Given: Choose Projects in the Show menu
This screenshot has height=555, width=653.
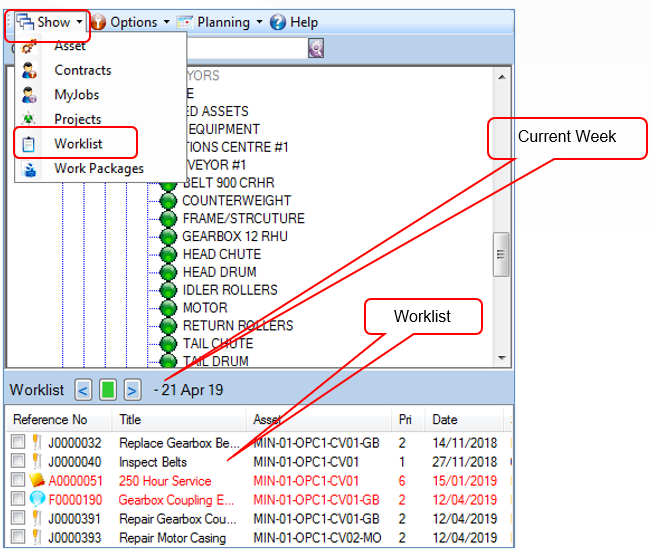Looking at the screenshot, I should [x=78, y=119].
